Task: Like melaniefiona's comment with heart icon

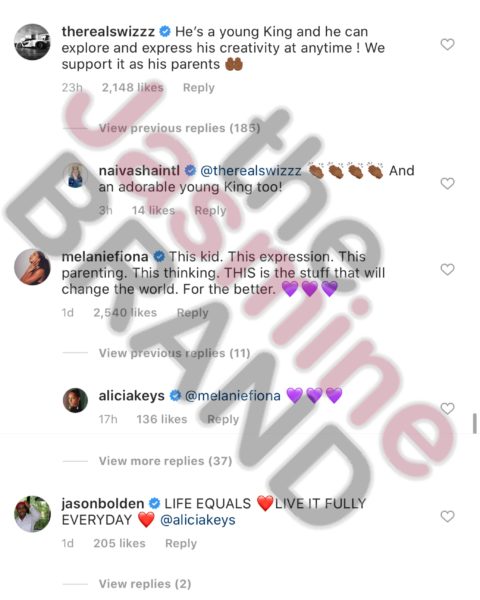Action: click(x=447, y=269)
